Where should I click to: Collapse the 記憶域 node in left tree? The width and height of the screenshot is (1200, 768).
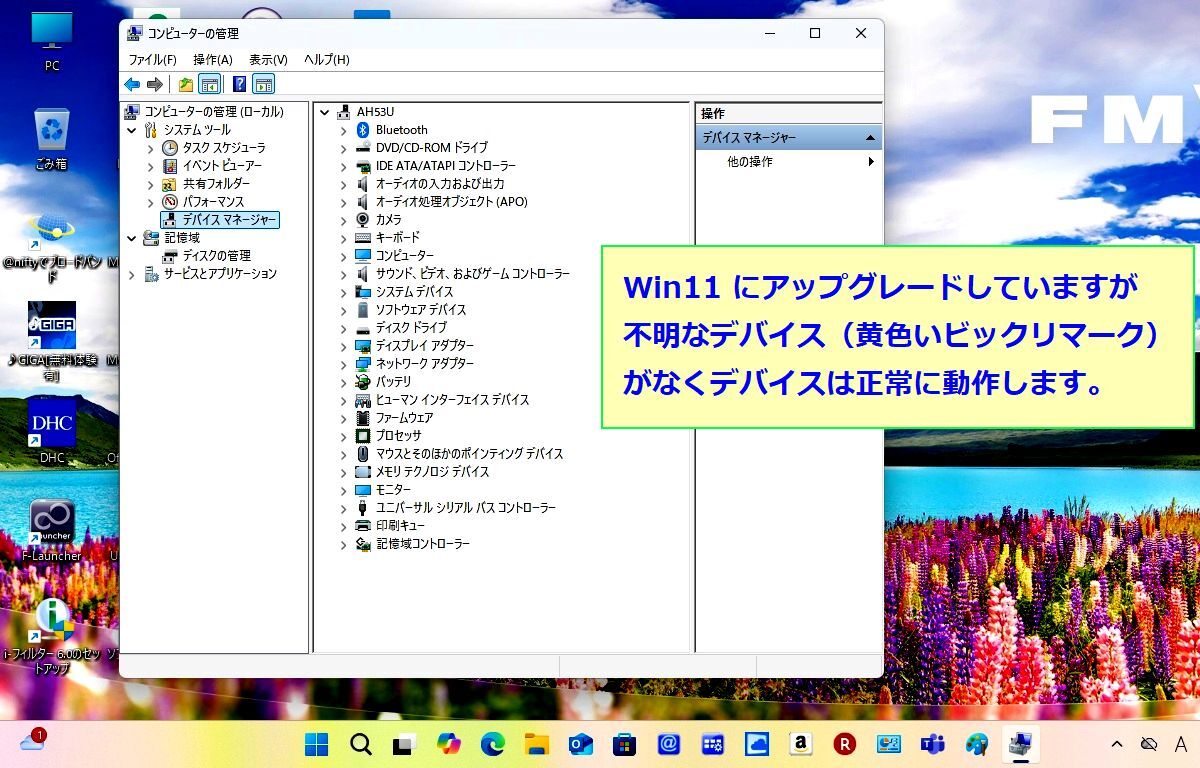[131, 238]
